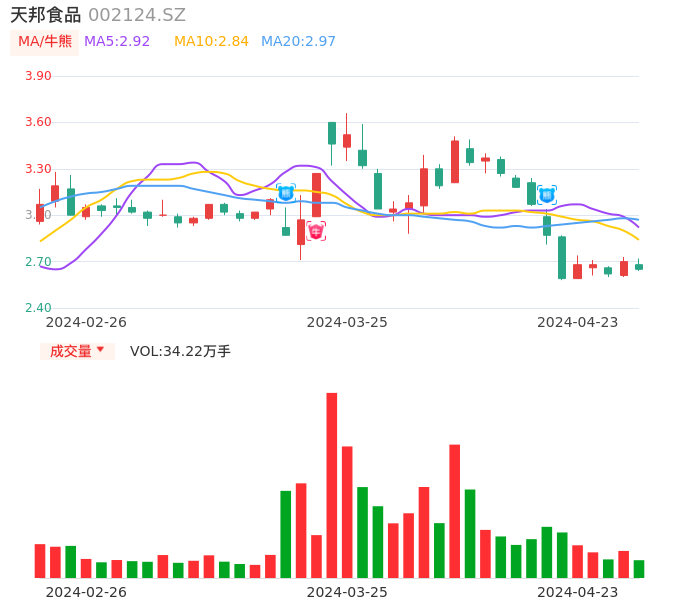Toggle the MA5:2.92 indicator legend
The width and height of the screenshot is (686, 606).
(117, 41)
